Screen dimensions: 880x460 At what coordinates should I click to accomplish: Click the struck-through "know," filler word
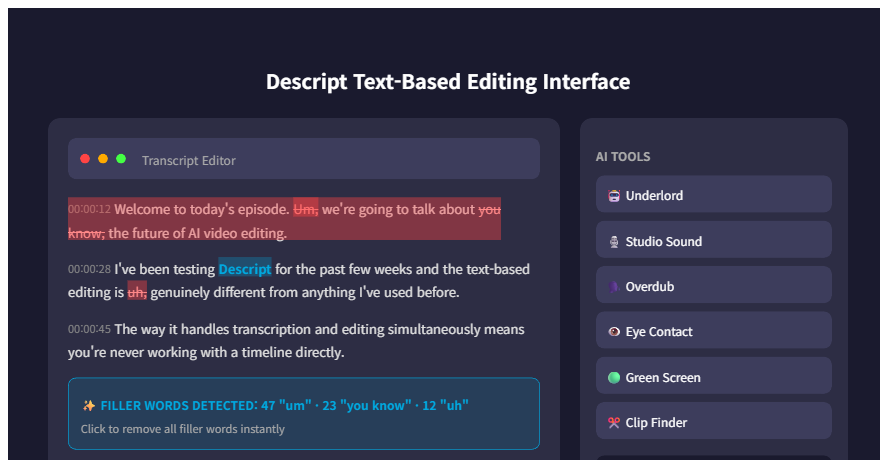tap(86, 233)
